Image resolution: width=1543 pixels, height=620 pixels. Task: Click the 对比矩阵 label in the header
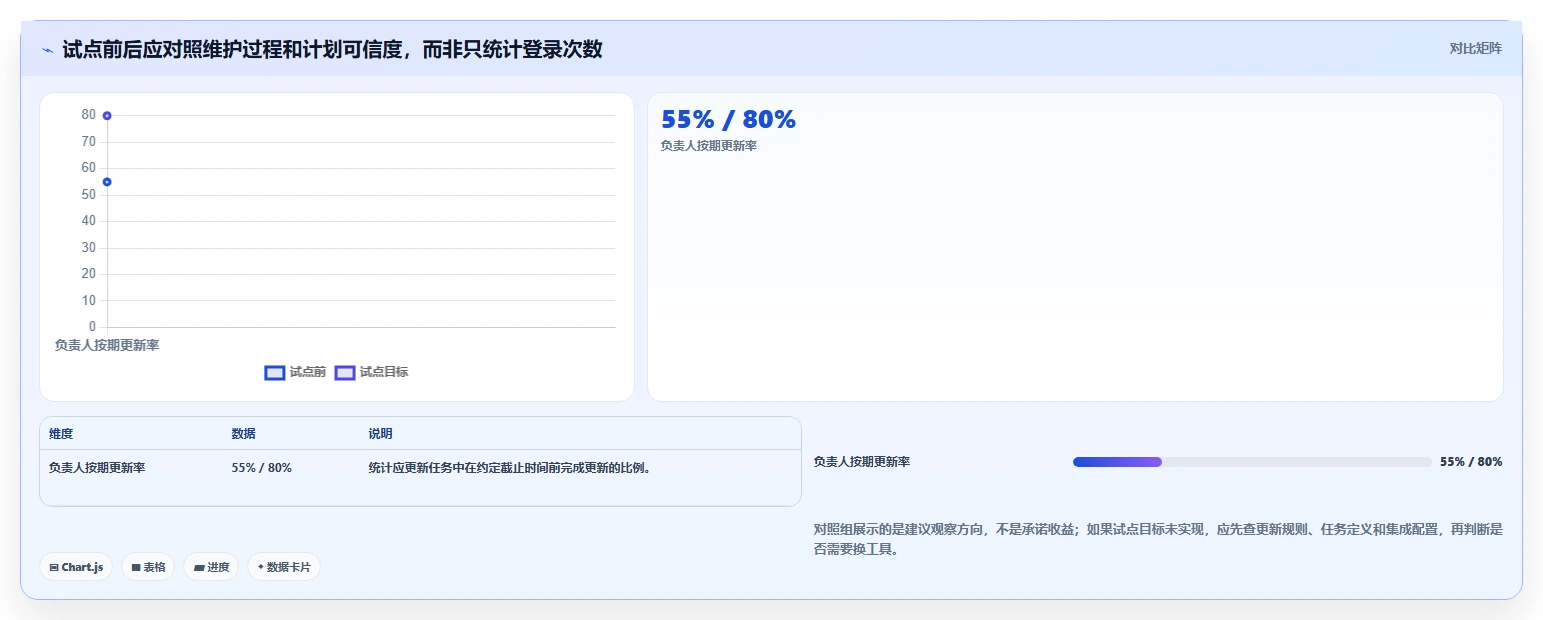coord(1475,48)
